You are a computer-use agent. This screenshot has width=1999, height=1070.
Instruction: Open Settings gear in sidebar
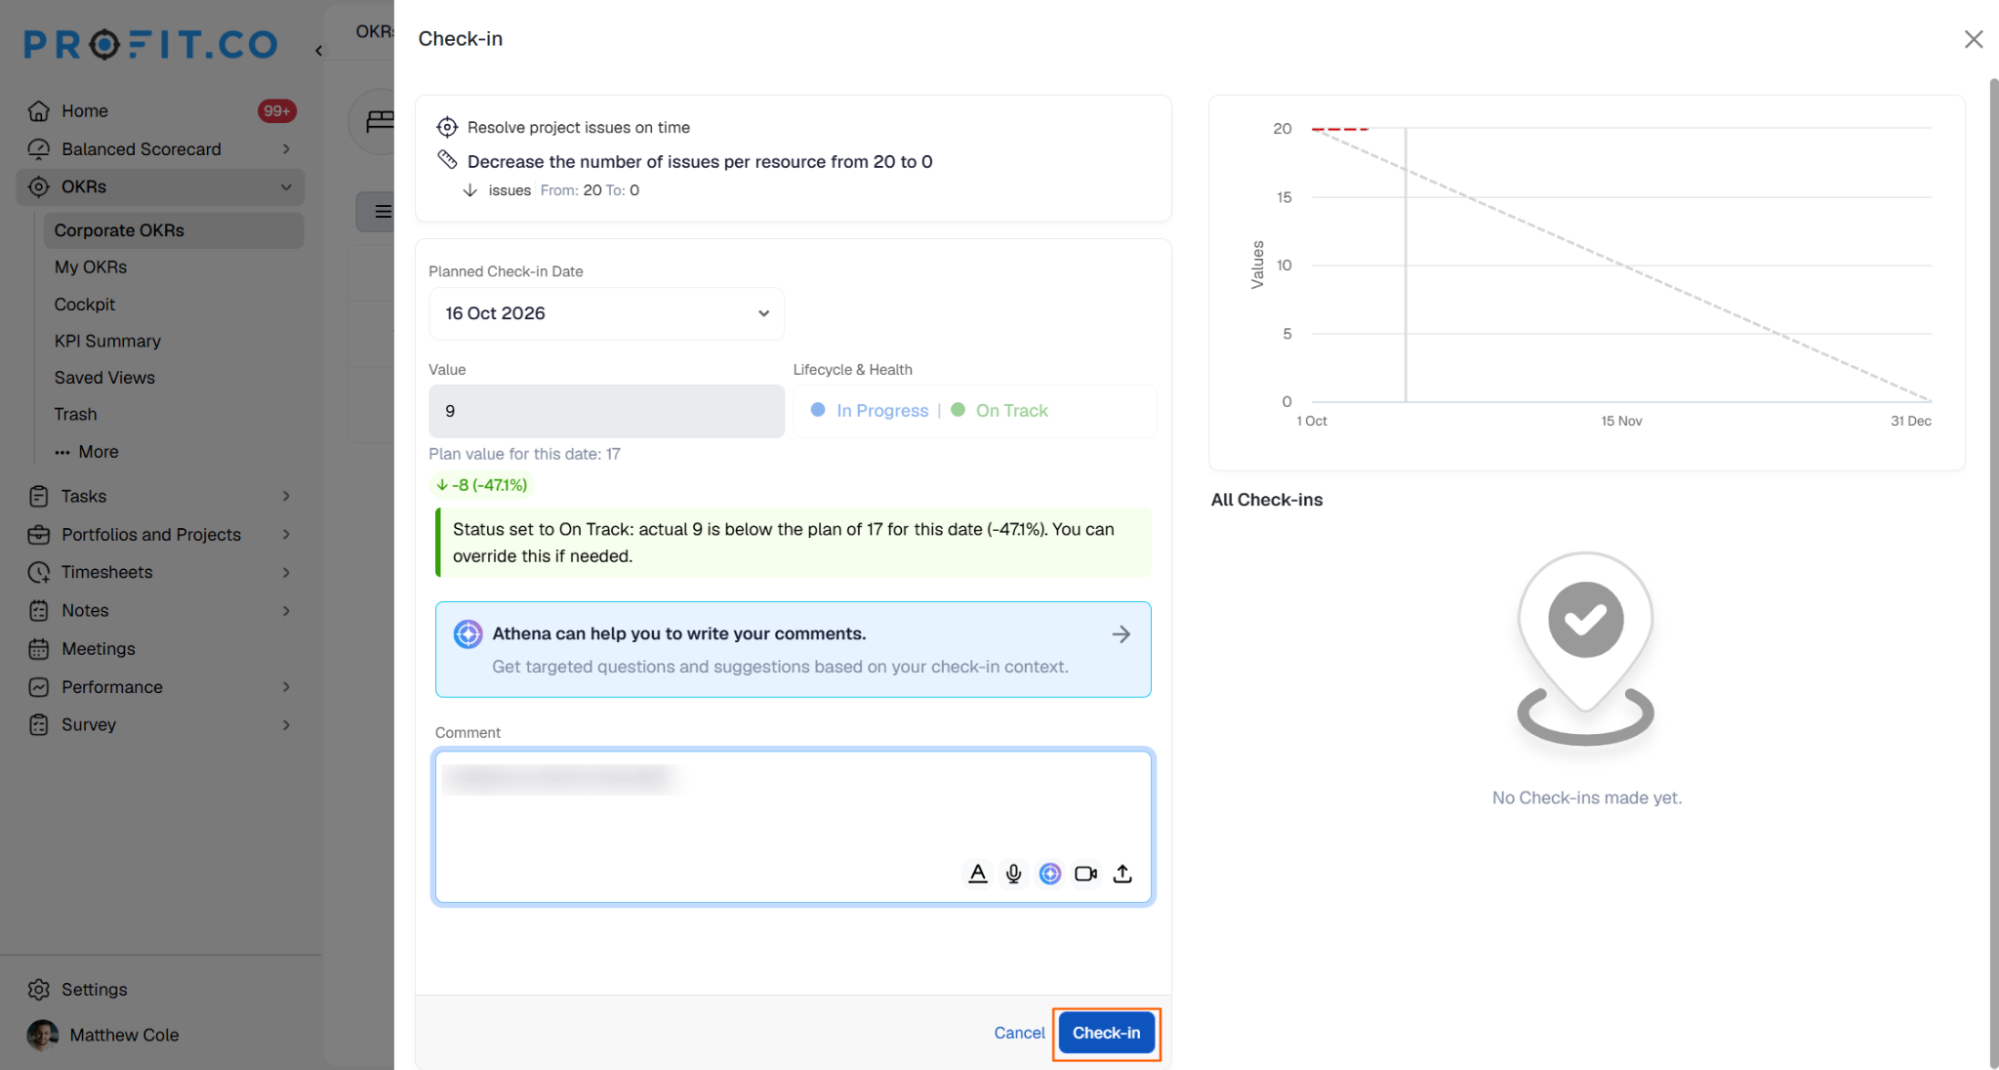click(39, 989)
